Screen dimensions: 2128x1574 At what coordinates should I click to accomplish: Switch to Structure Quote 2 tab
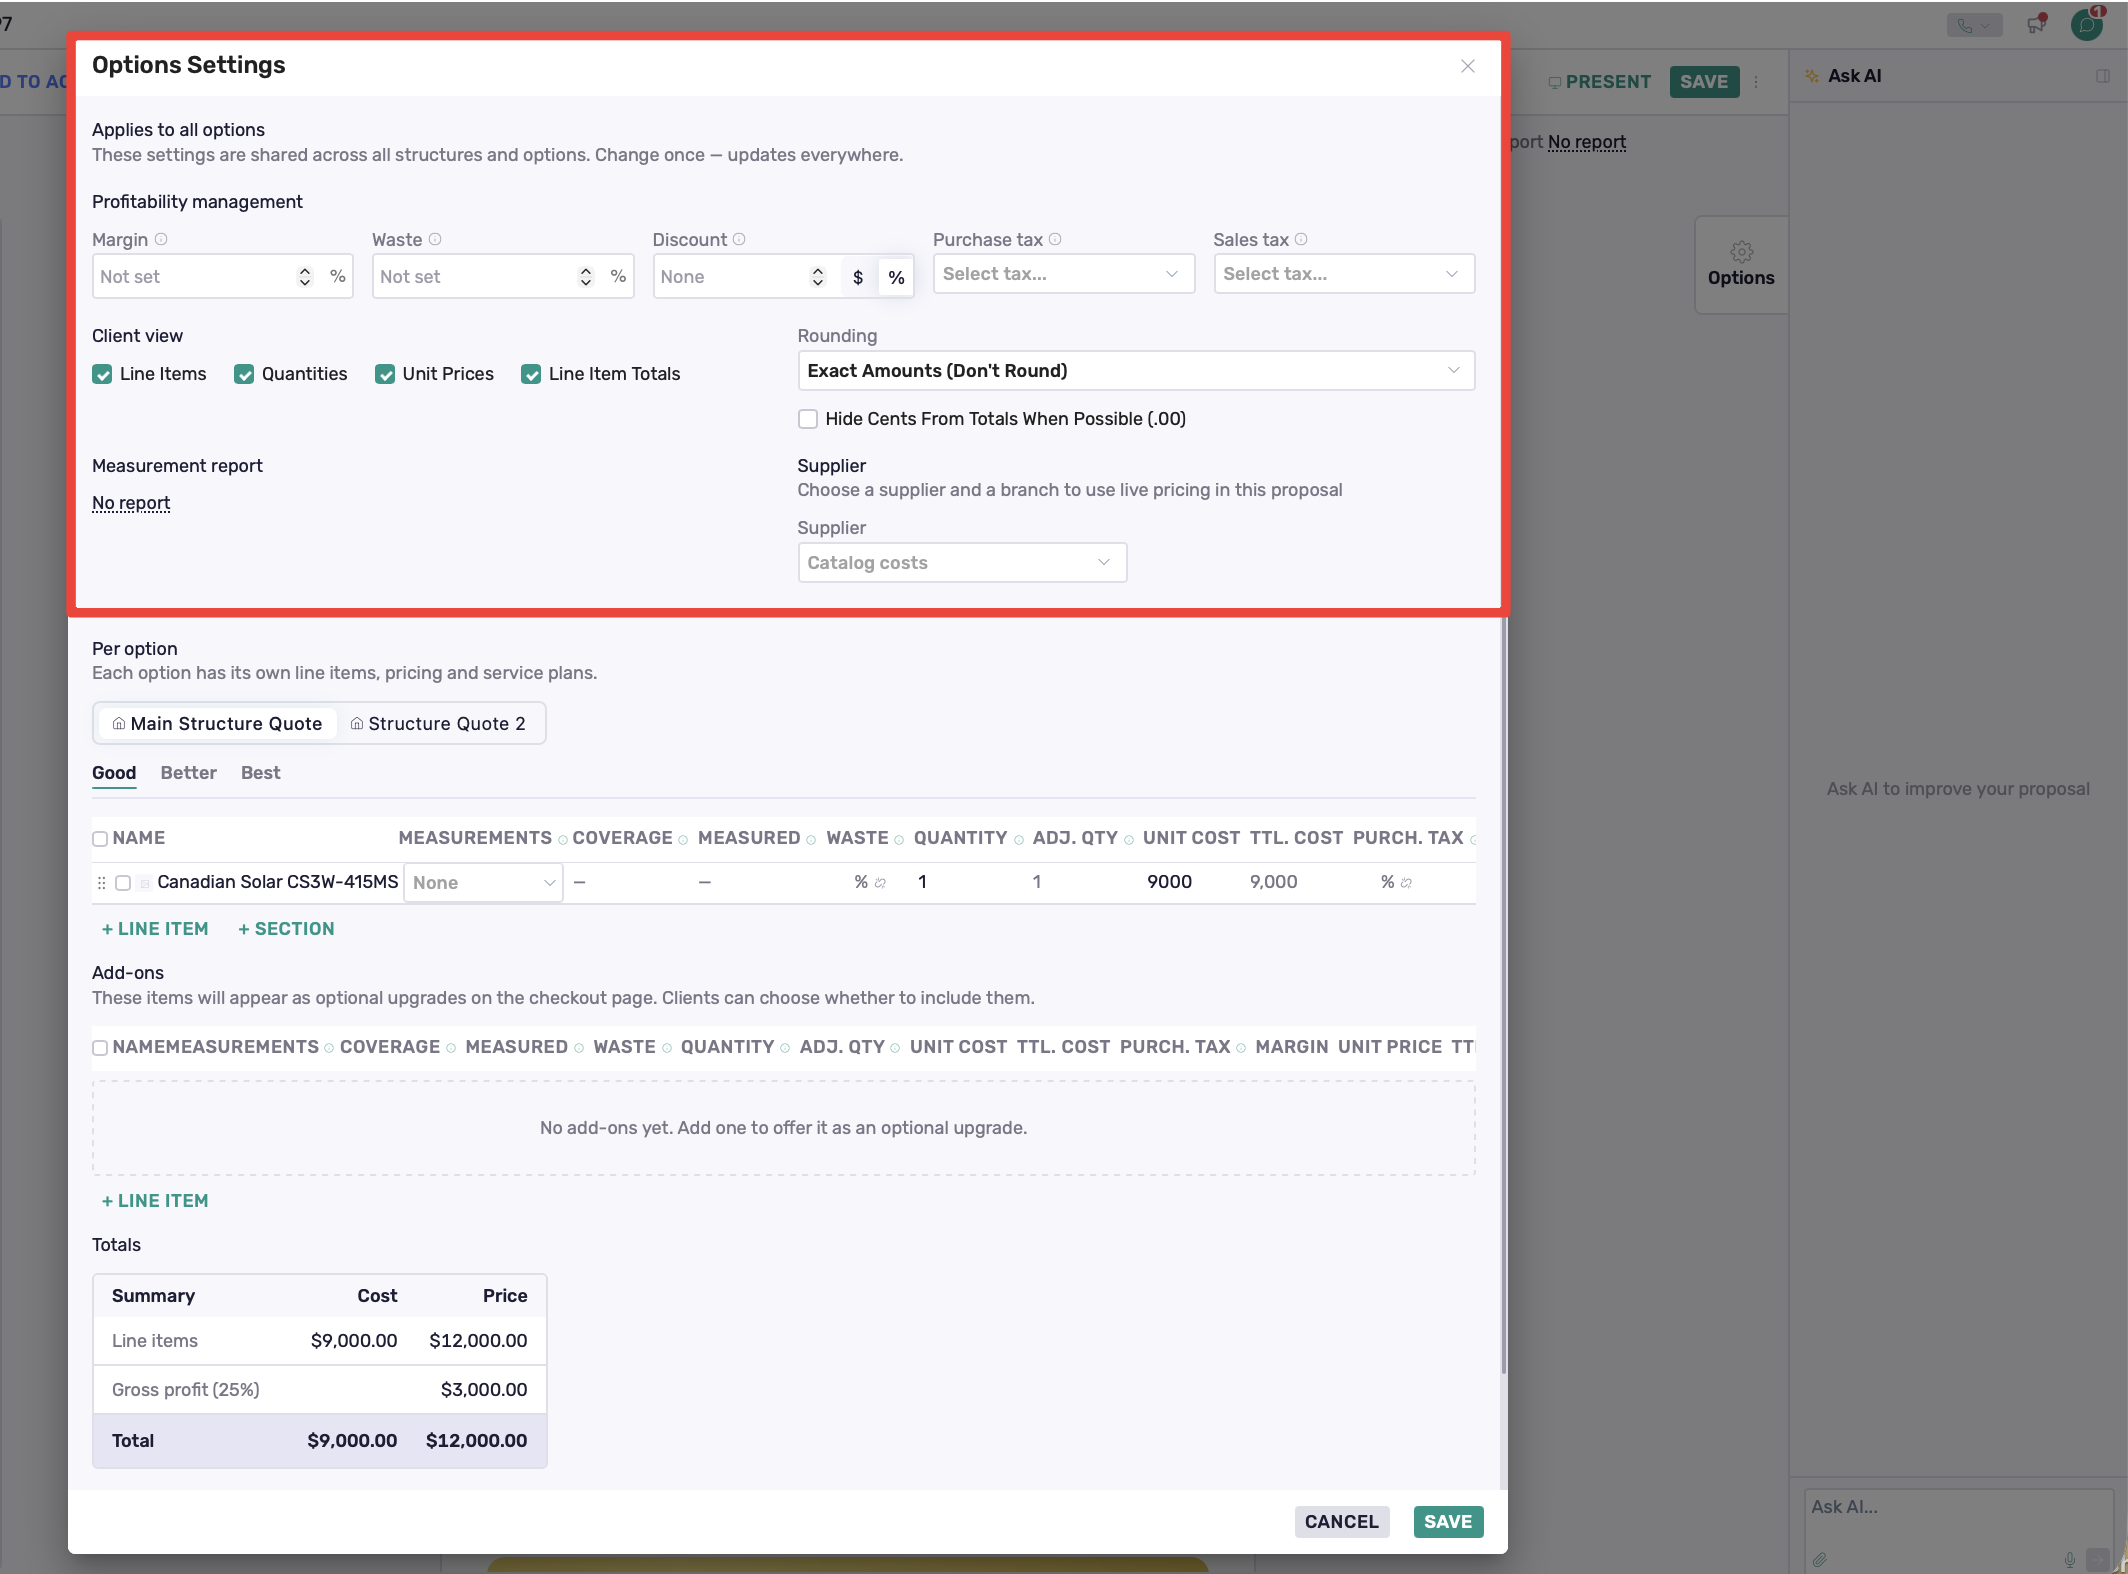coord(438,724)
